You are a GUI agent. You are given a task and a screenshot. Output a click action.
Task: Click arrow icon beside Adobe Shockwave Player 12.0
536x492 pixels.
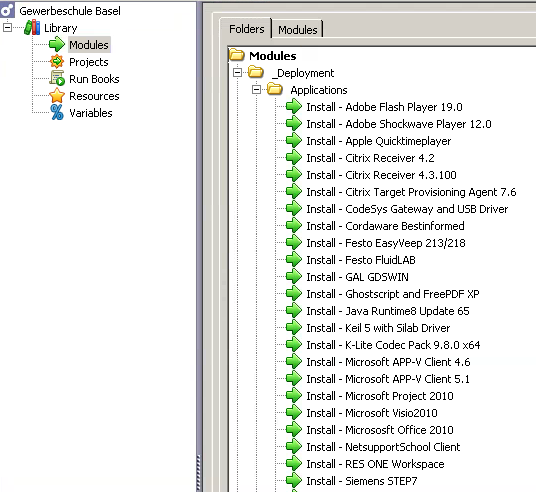click(x=294, y=123)
